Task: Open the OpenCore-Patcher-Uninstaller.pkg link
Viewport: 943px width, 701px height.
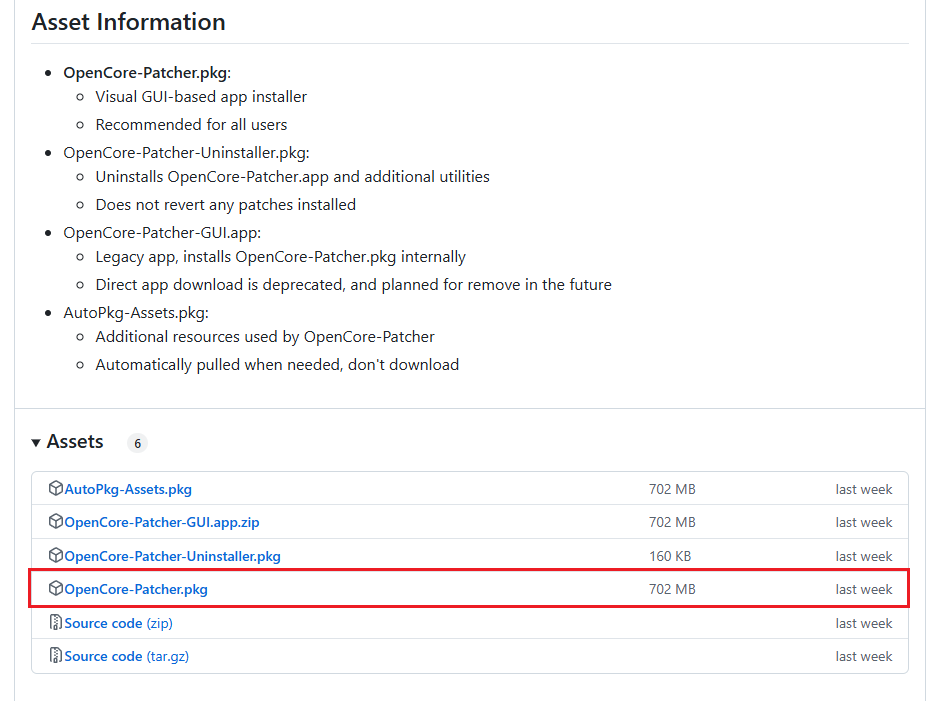Action: pyautogui.click(x=173, y=556)
